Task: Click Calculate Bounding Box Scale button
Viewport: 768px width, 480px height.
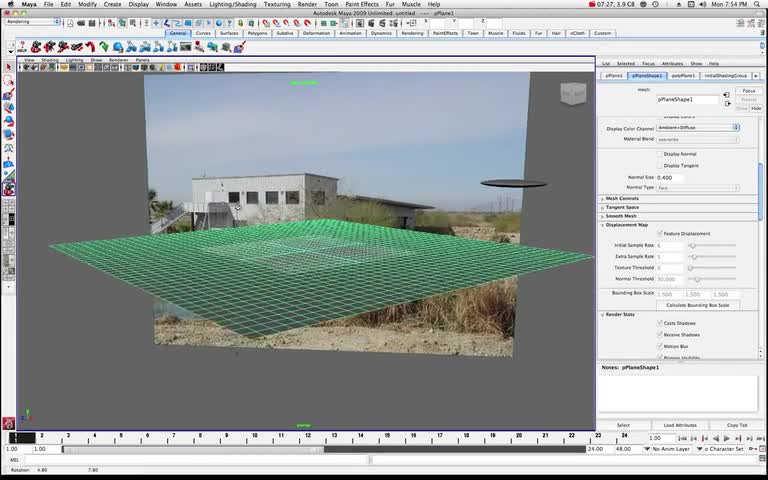Action: pos(697,305)
